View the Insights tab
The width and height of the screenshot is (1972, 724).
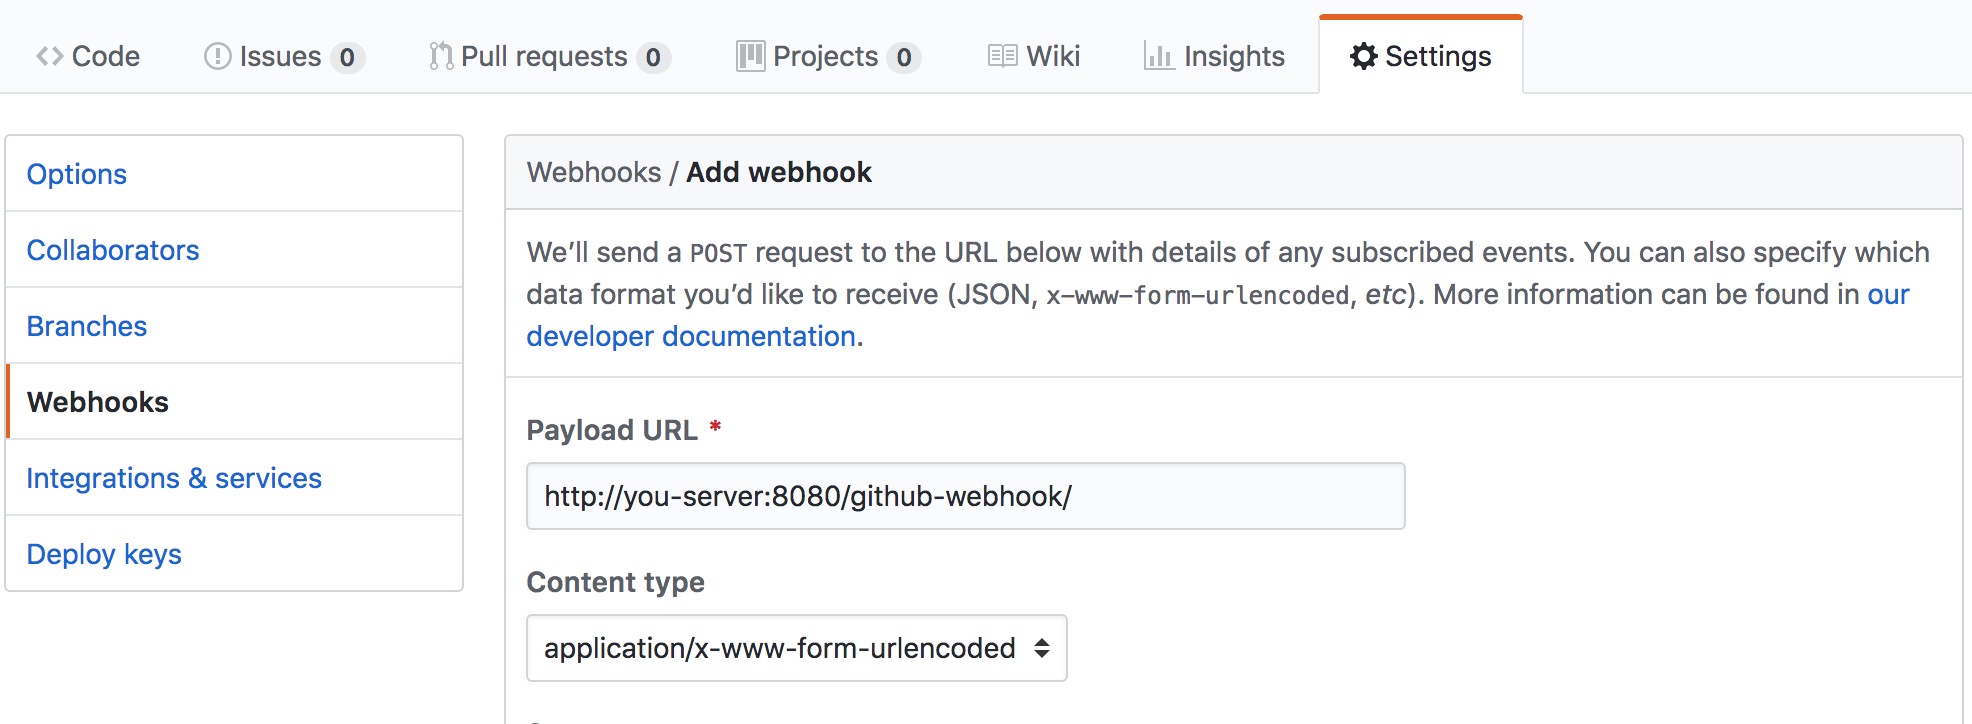(1214, 56)
